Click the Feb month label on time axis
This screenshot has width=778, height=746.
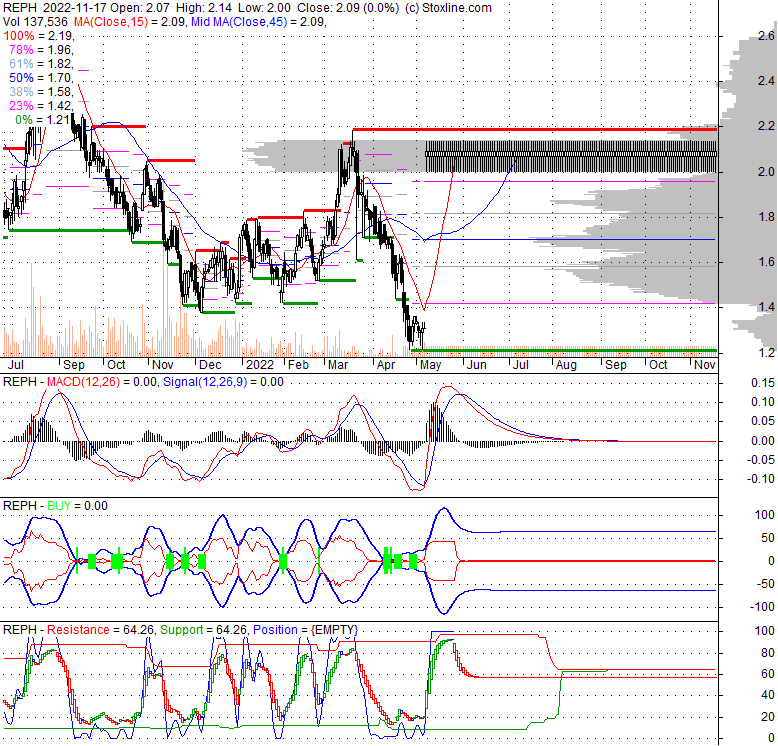coord(299,365)
